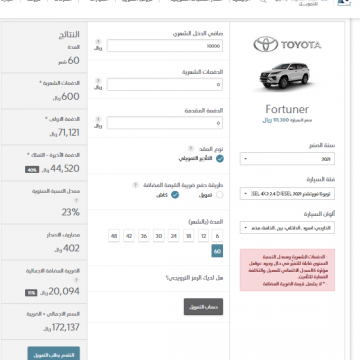
Task: Click the '23%' annual rate result
Action: (70, 212)
